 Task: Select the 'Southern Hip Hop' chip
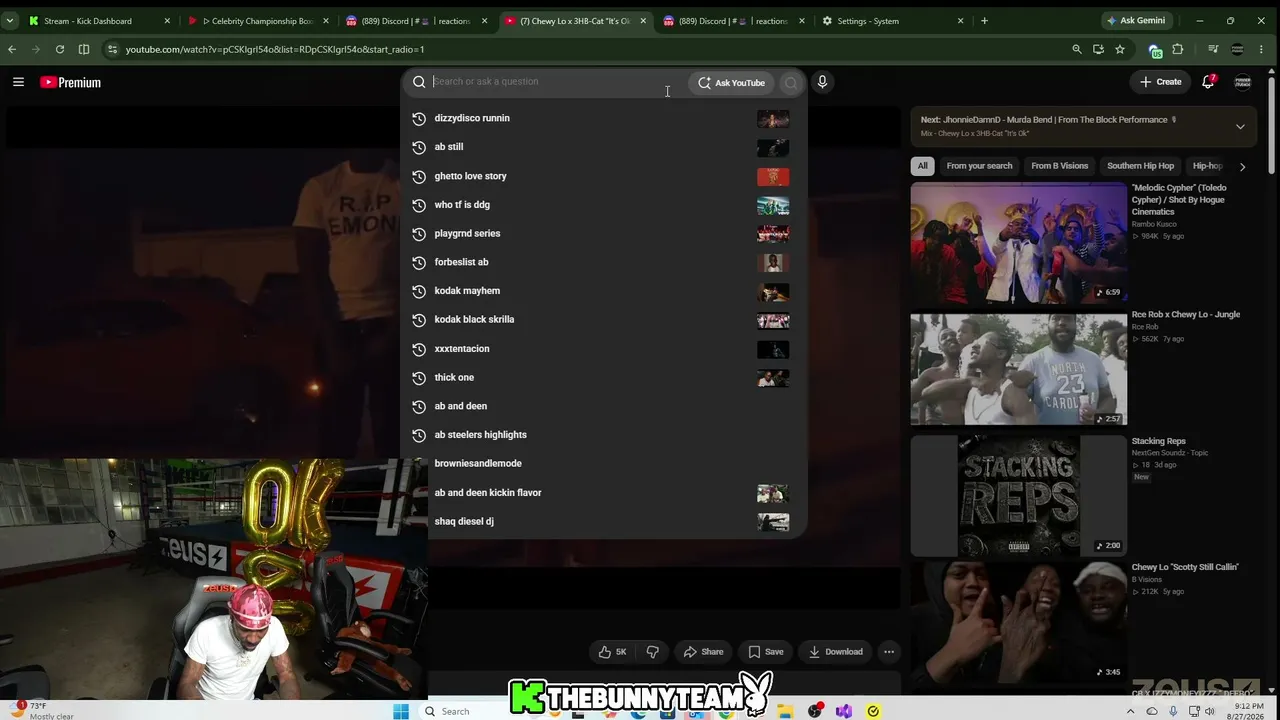(x=1140, y=166)
